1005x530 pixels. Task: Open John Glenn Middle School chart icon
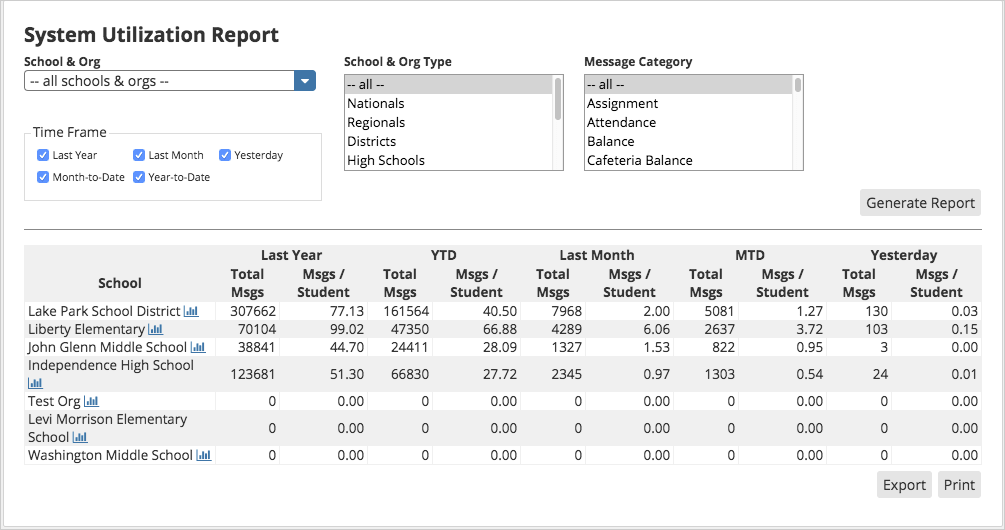pyautogui.click(x=198, y=347)
